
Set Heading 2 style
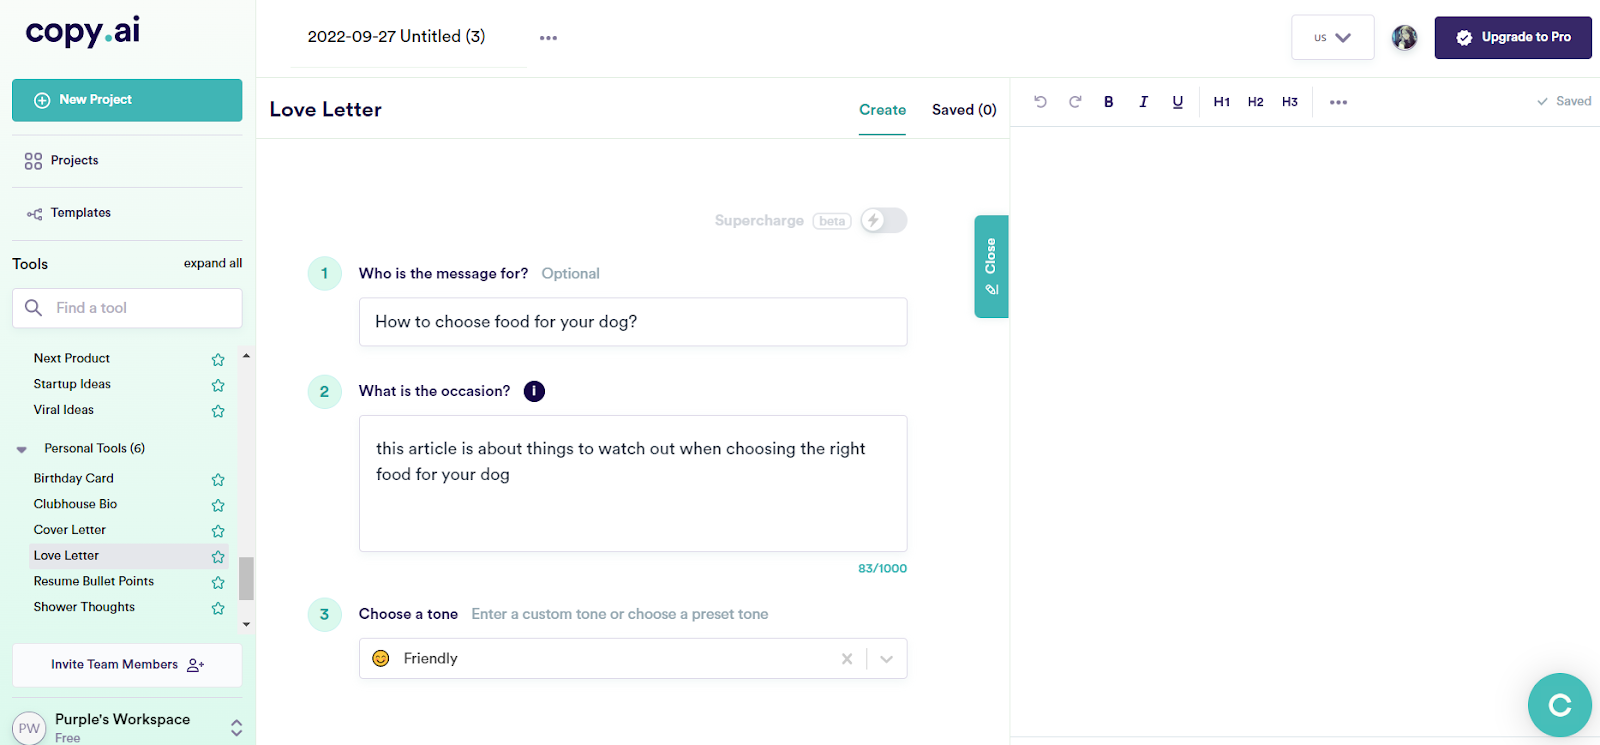(x=1256, y=102)
